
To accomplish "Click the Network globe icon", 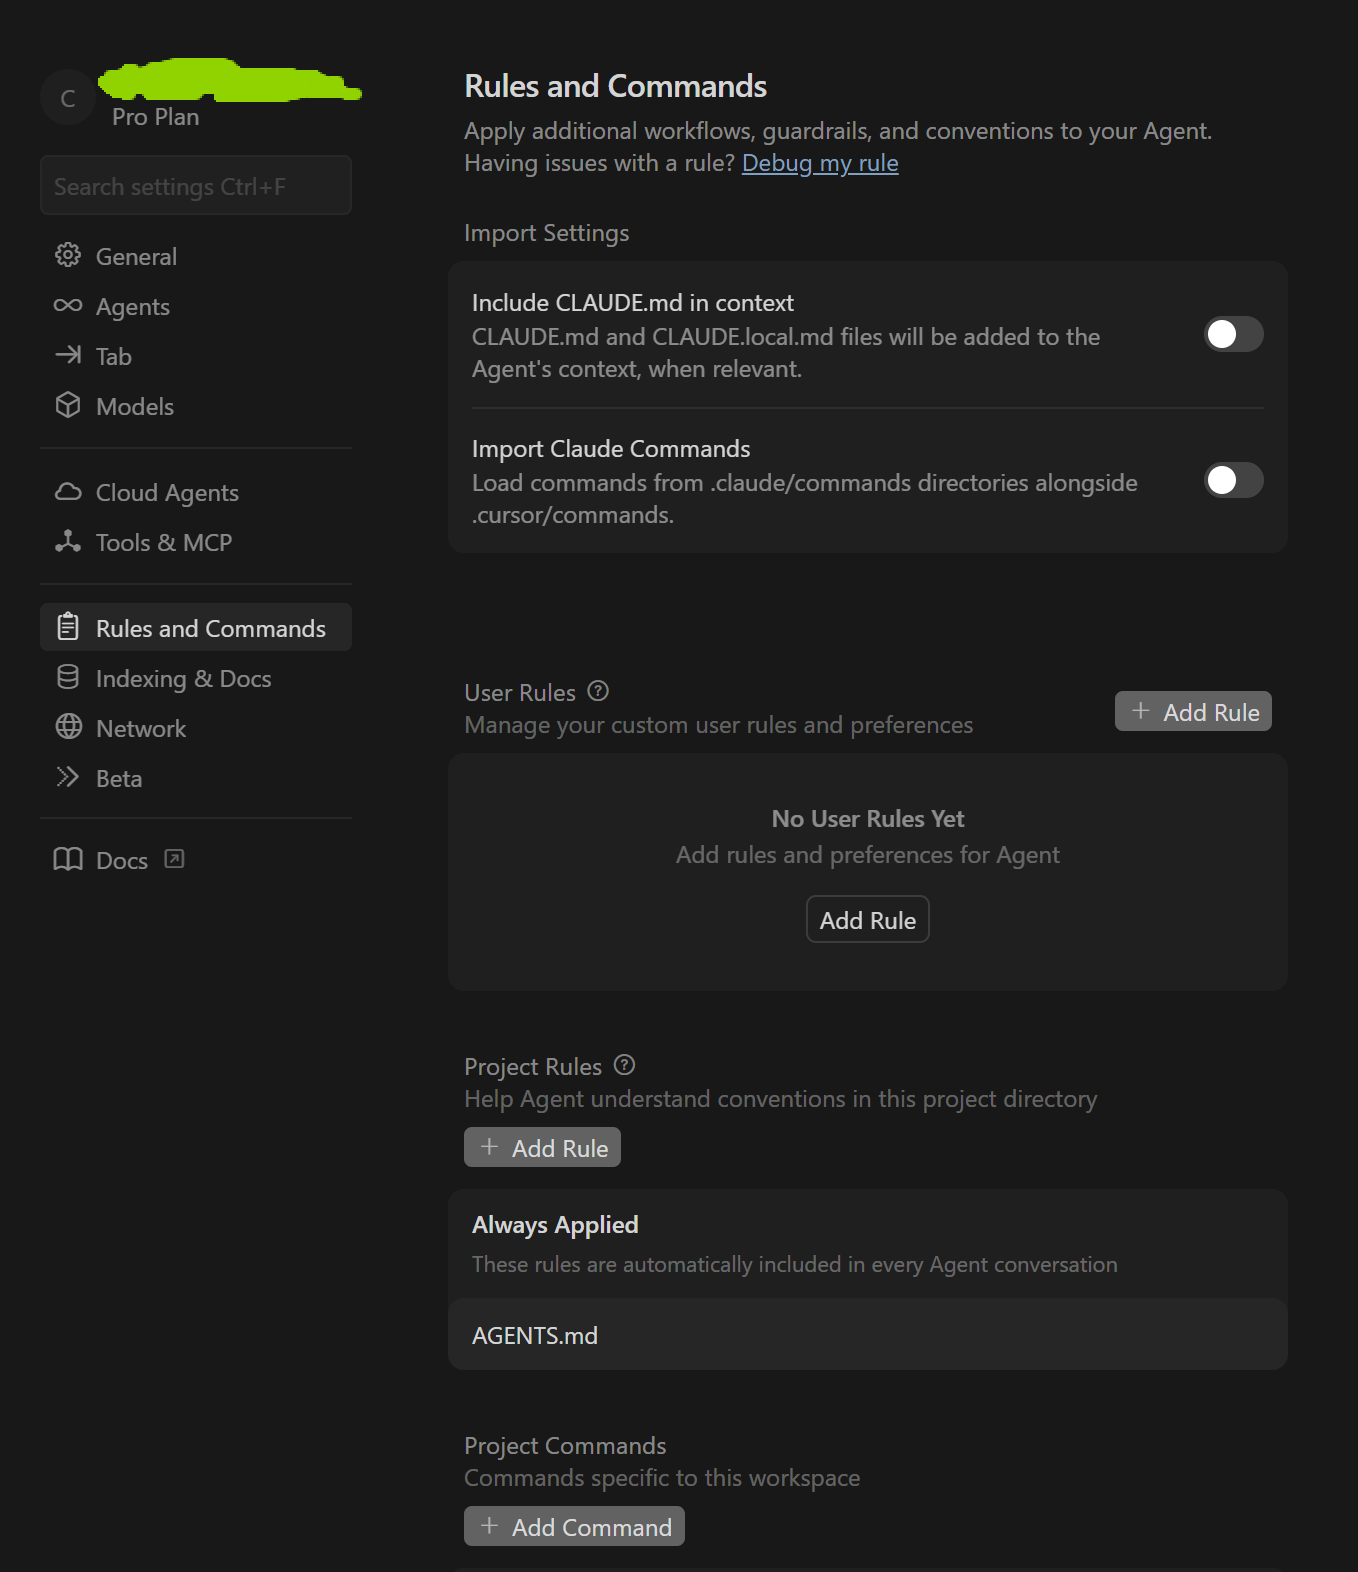I will click(68, 727).
